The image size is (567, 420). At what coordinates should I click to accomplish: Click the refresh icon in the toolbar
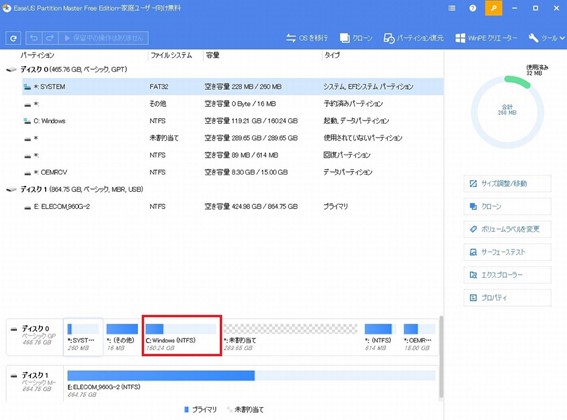point(13,38)
